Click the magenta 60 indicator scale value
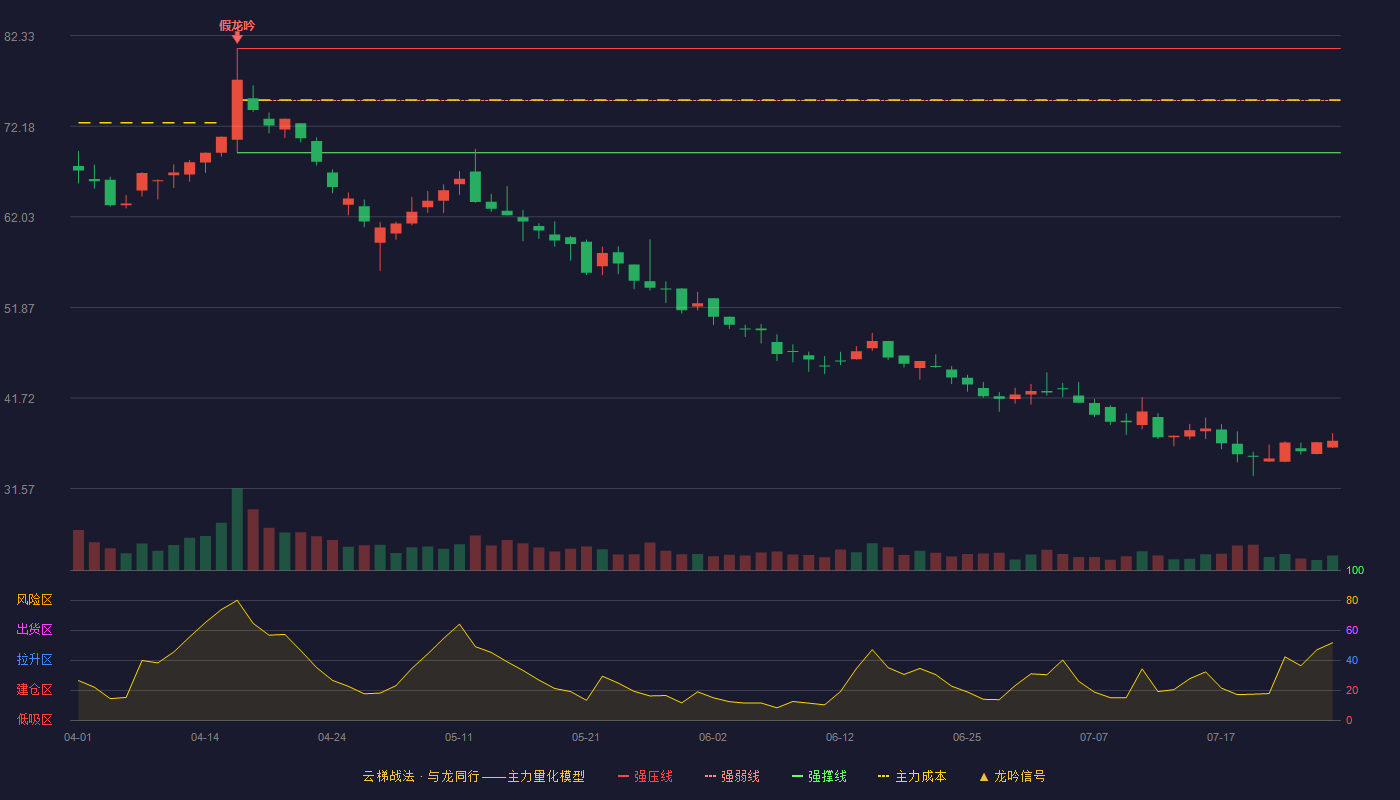Screen dimensions: 1400x800 click(1352, 631)
